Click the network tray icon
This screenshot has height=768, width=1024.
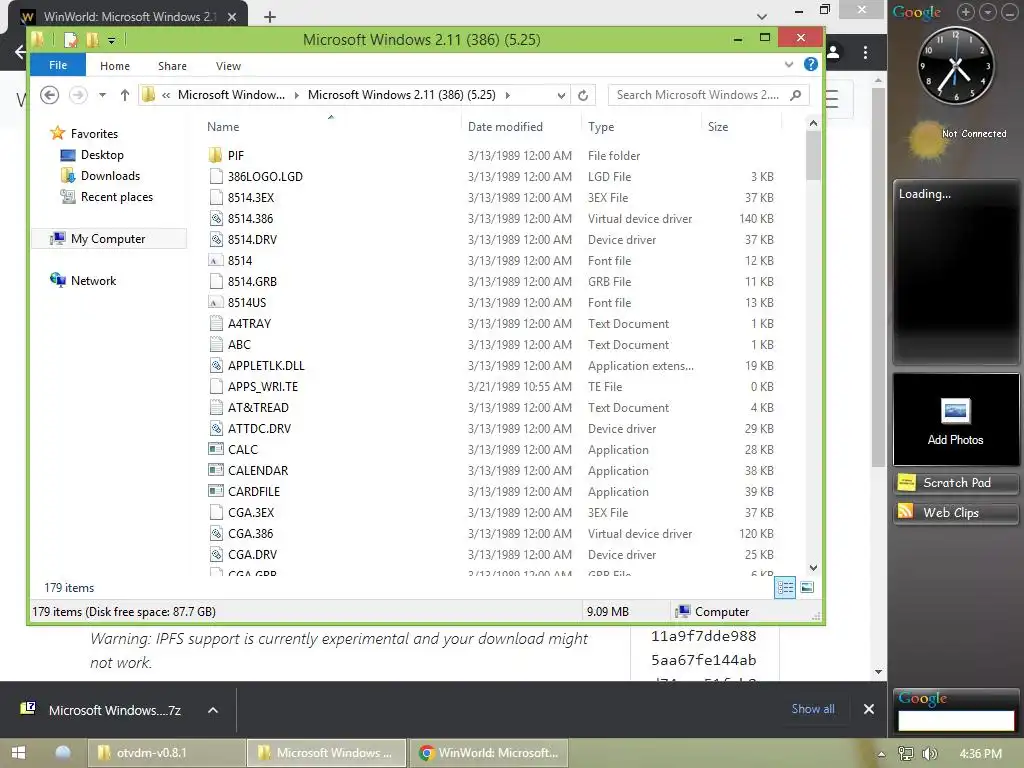coord(906,754)
